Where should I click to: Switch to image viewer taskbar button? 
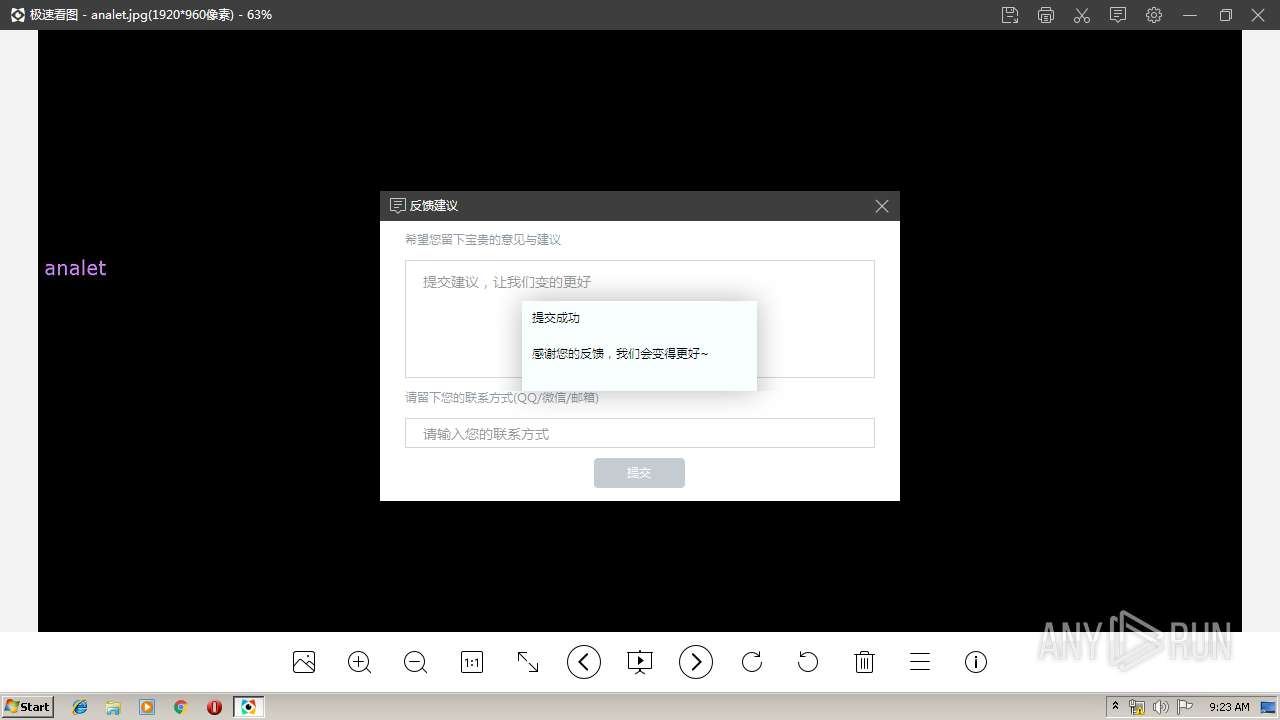(x=248, y=707)
